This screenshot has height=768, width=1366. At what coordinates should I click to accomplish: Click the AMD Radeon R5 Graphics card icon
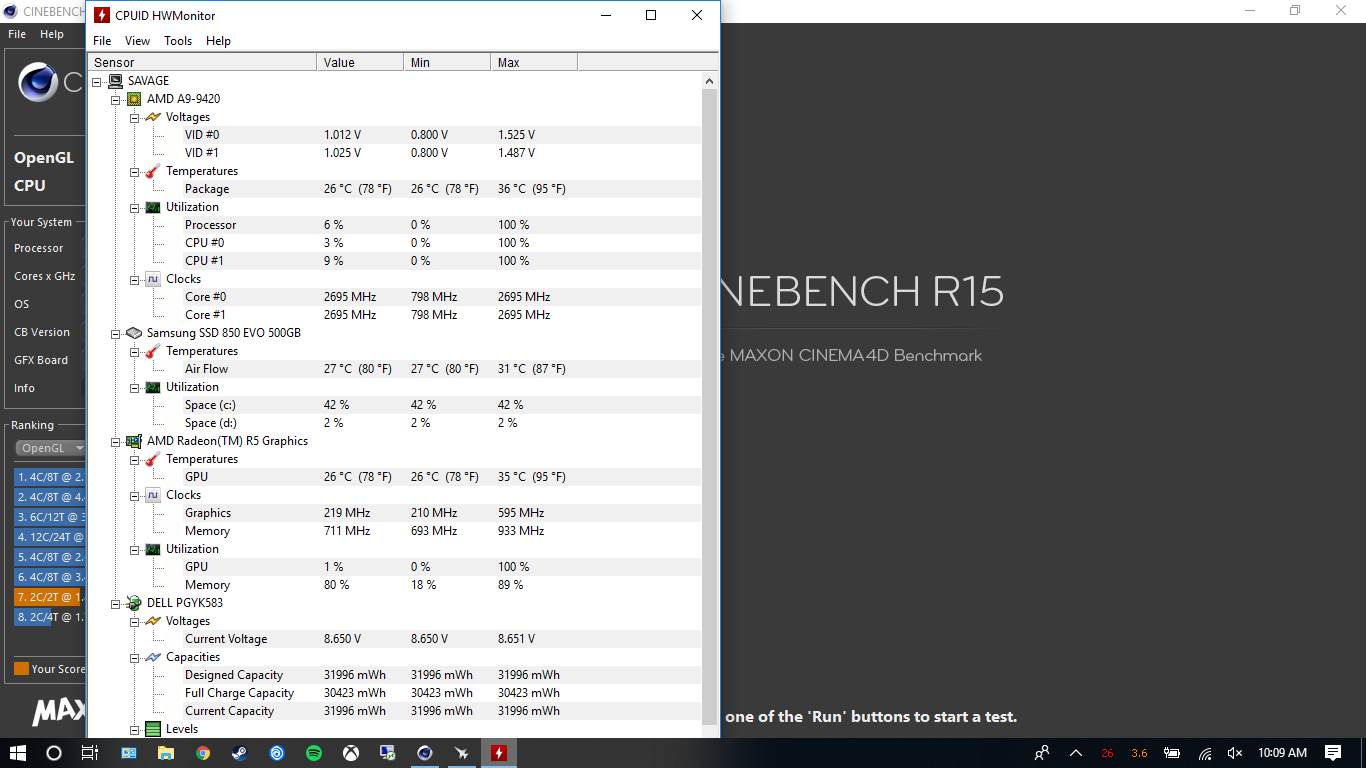click(x=134, y=441)
